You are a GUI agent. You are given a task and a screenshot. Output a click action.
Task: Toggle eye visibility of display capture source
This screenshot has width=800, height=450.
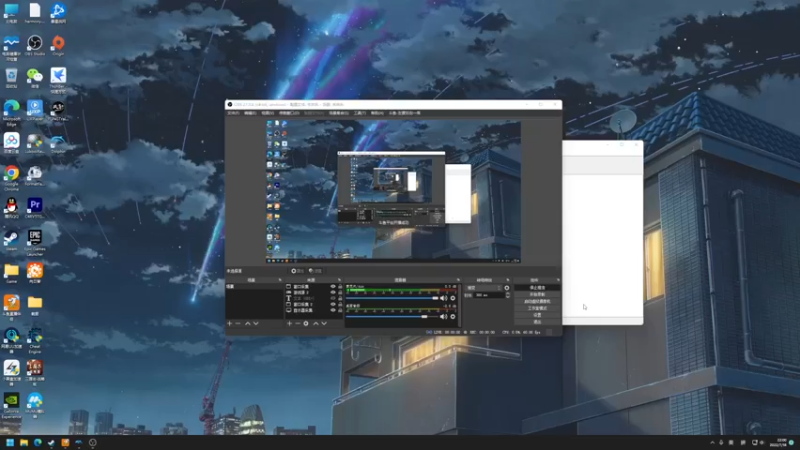(333, 310)
